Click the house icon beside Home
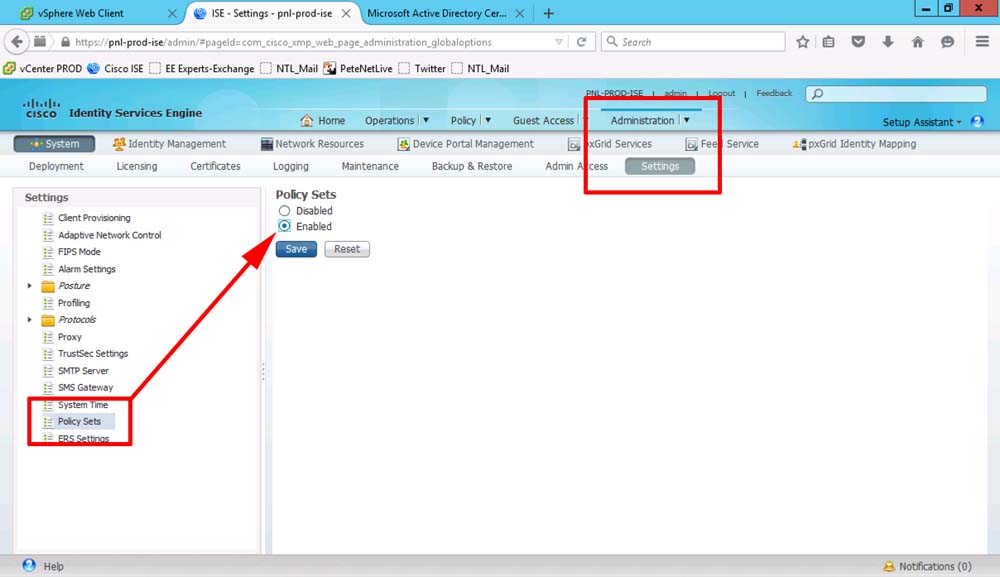This screenshot has height=577, width=1000. [x=307, y=121]
